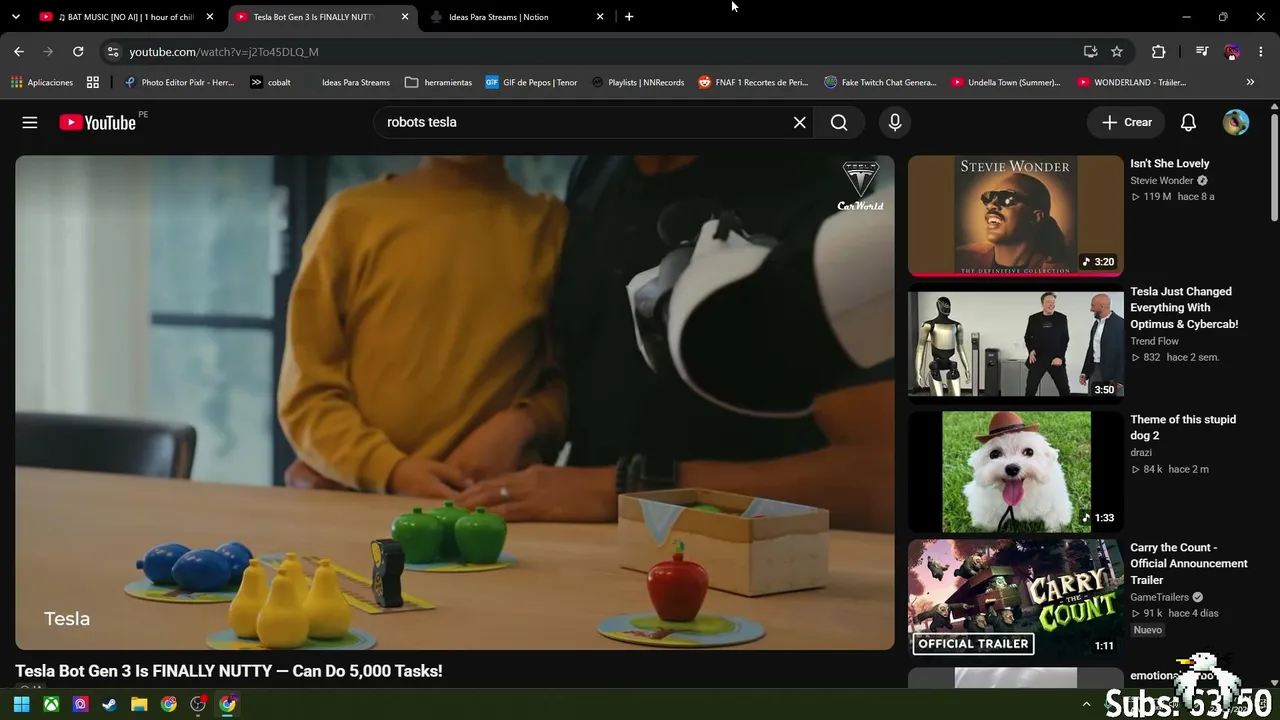The image size is (1280, 720).
Task: Expand the herramientas bookmarks folder
Action: (x=438, y=82)
